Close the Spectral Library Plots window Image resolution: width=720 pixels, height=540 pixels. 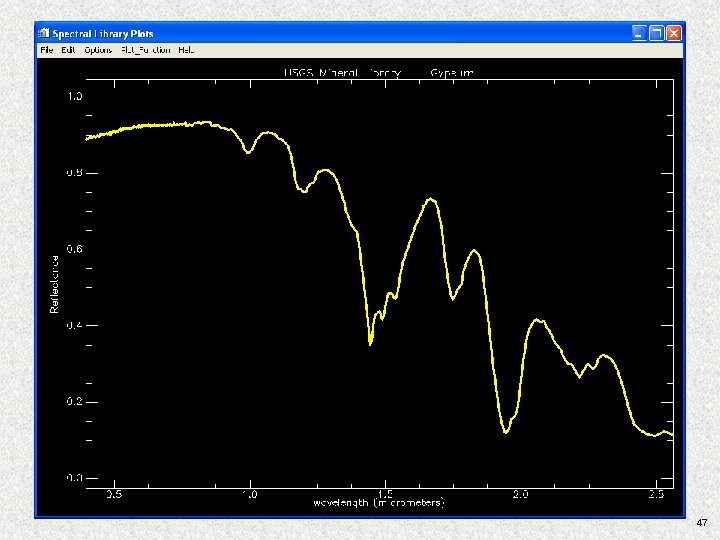pyautogui.click(x=674, y=33)
